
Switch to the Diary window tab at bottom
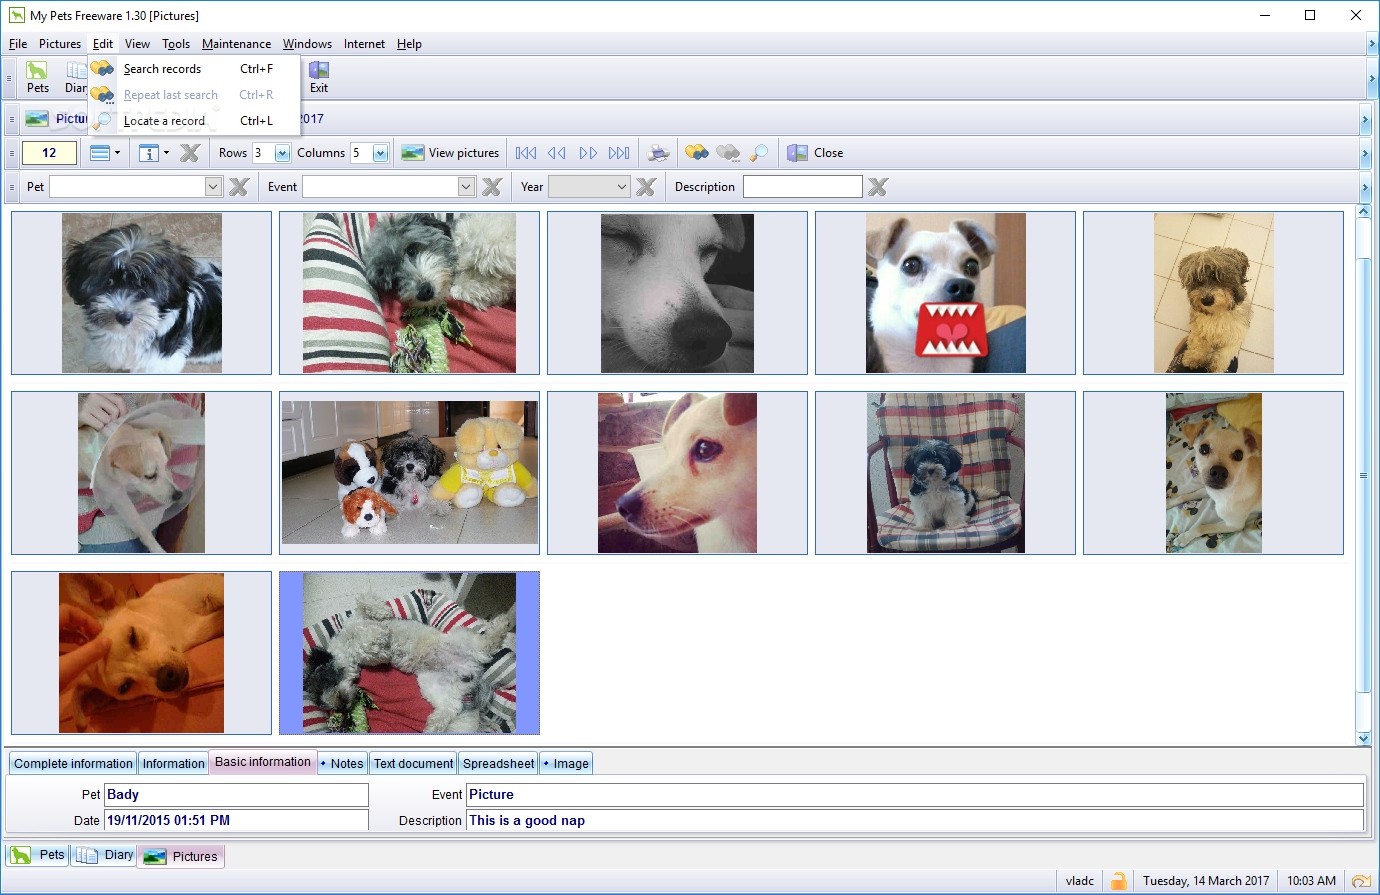click(104, 855)
